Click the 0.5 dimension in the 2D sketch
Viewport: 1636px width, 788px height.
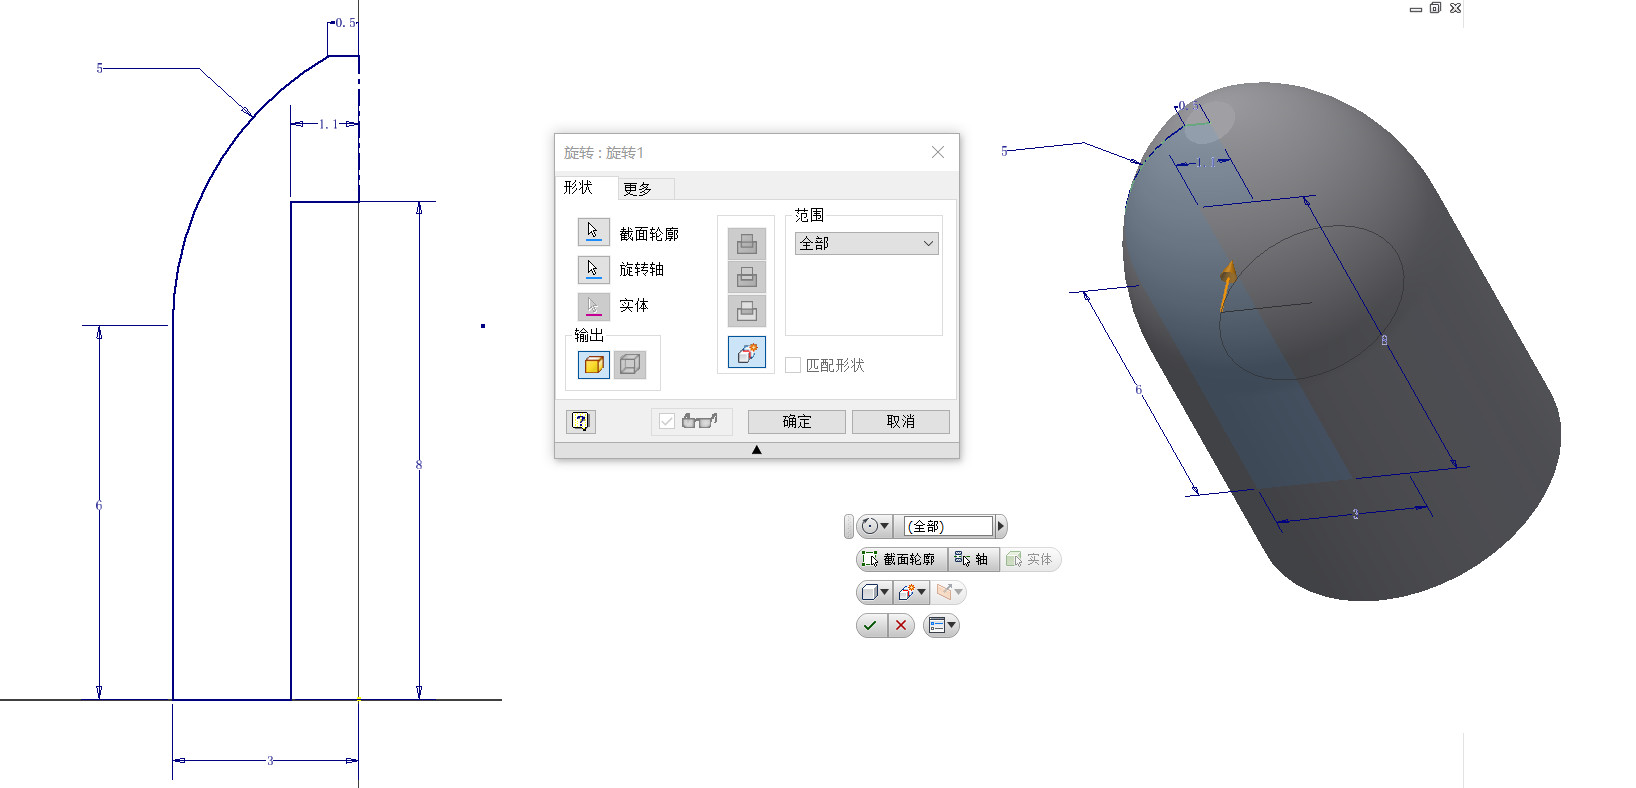coord(346,22)
